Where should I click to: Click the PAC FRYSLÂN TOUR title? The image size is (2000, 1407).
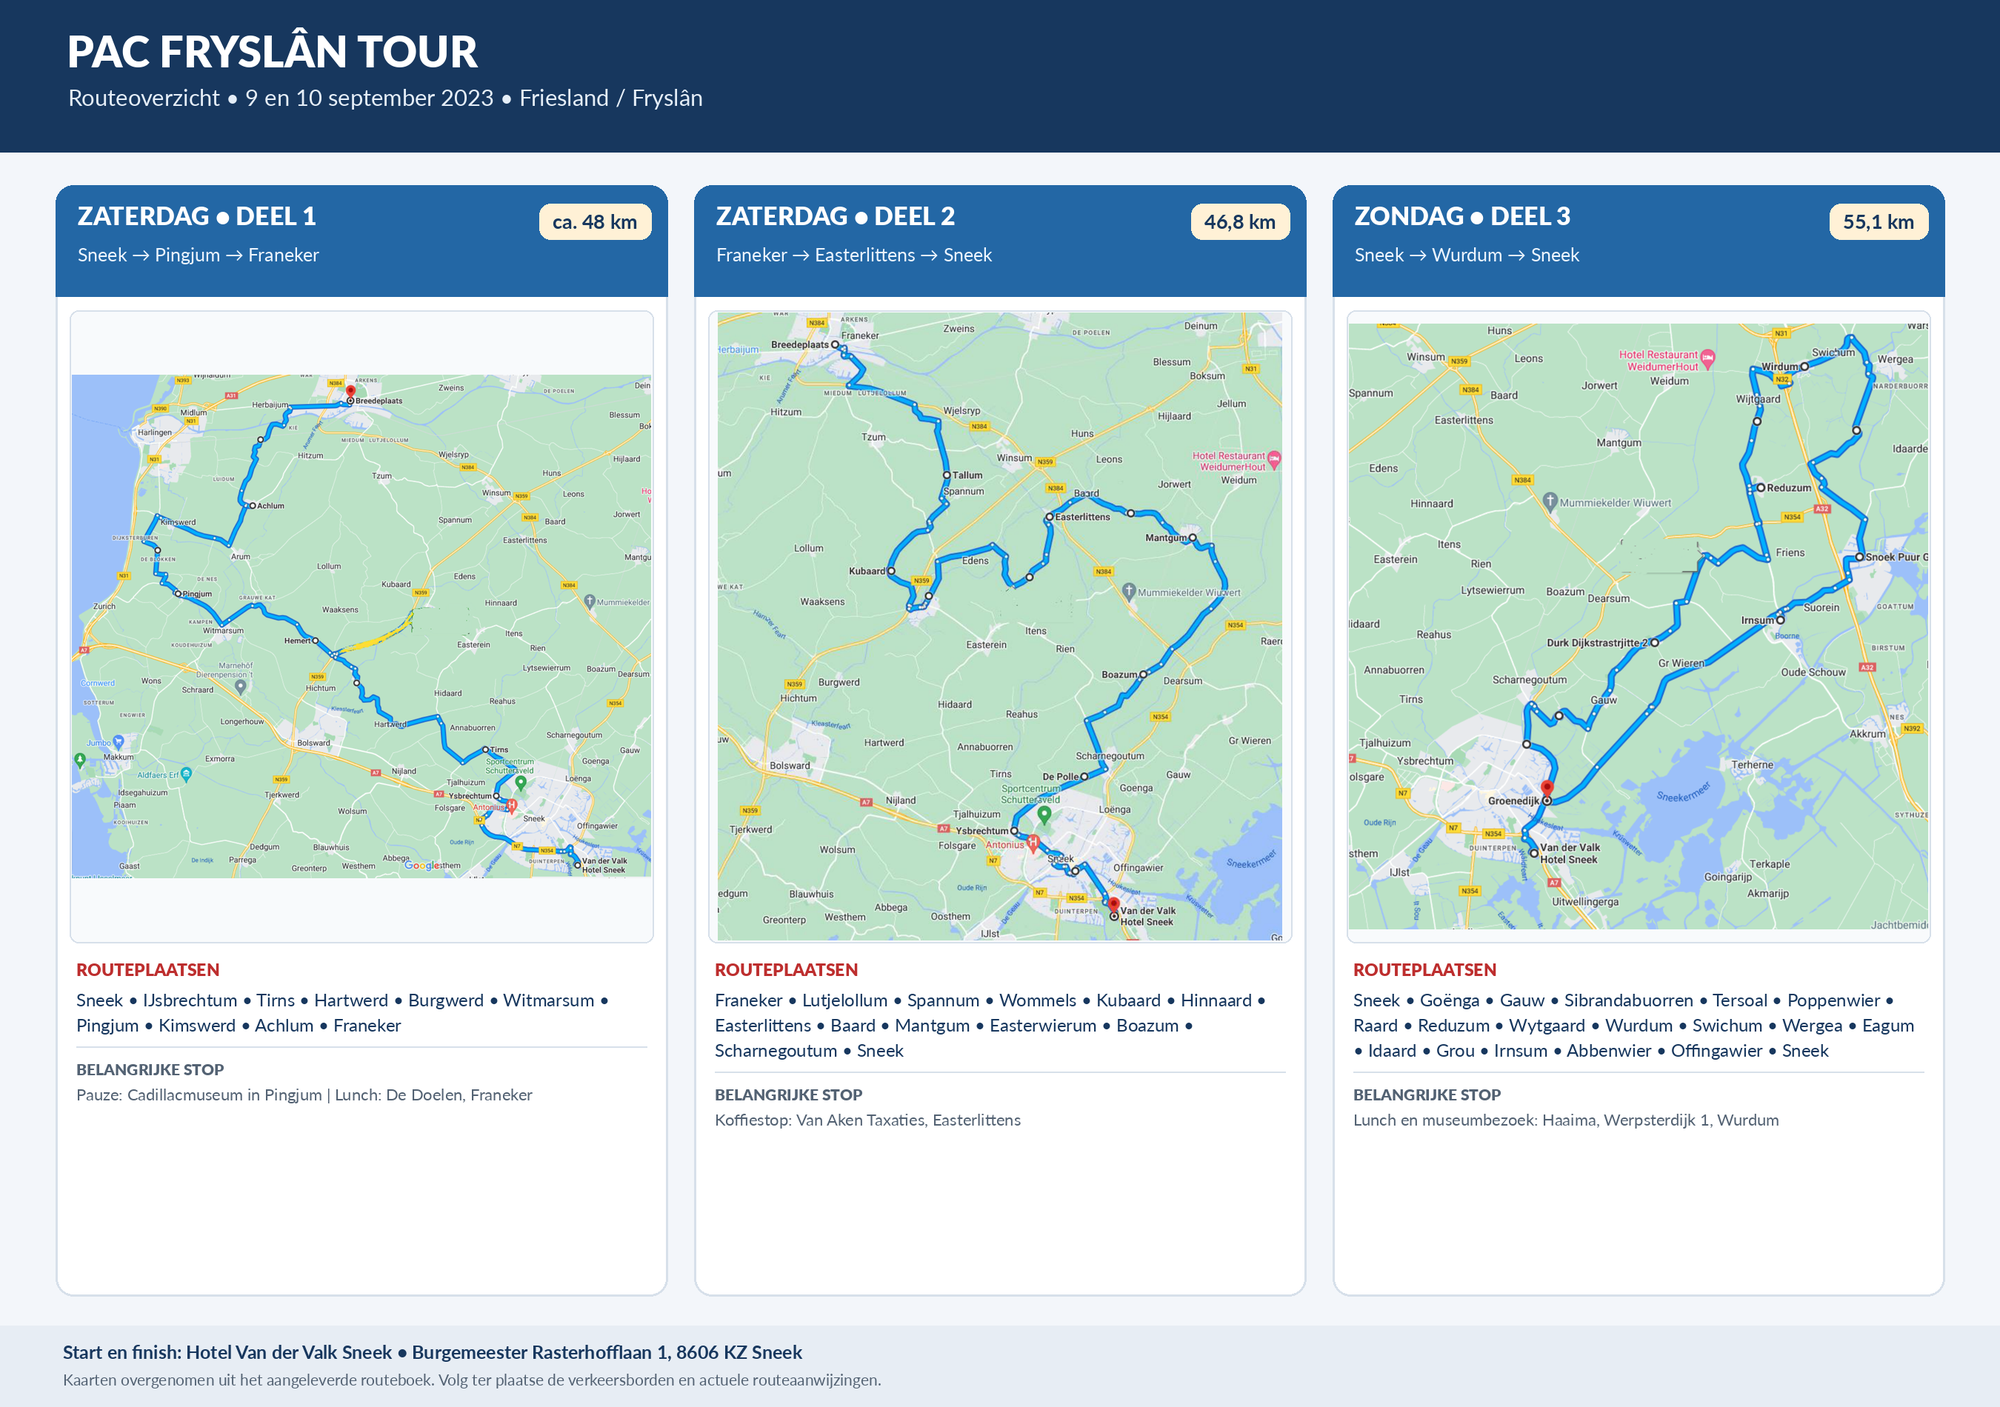[x=272, y=52]
